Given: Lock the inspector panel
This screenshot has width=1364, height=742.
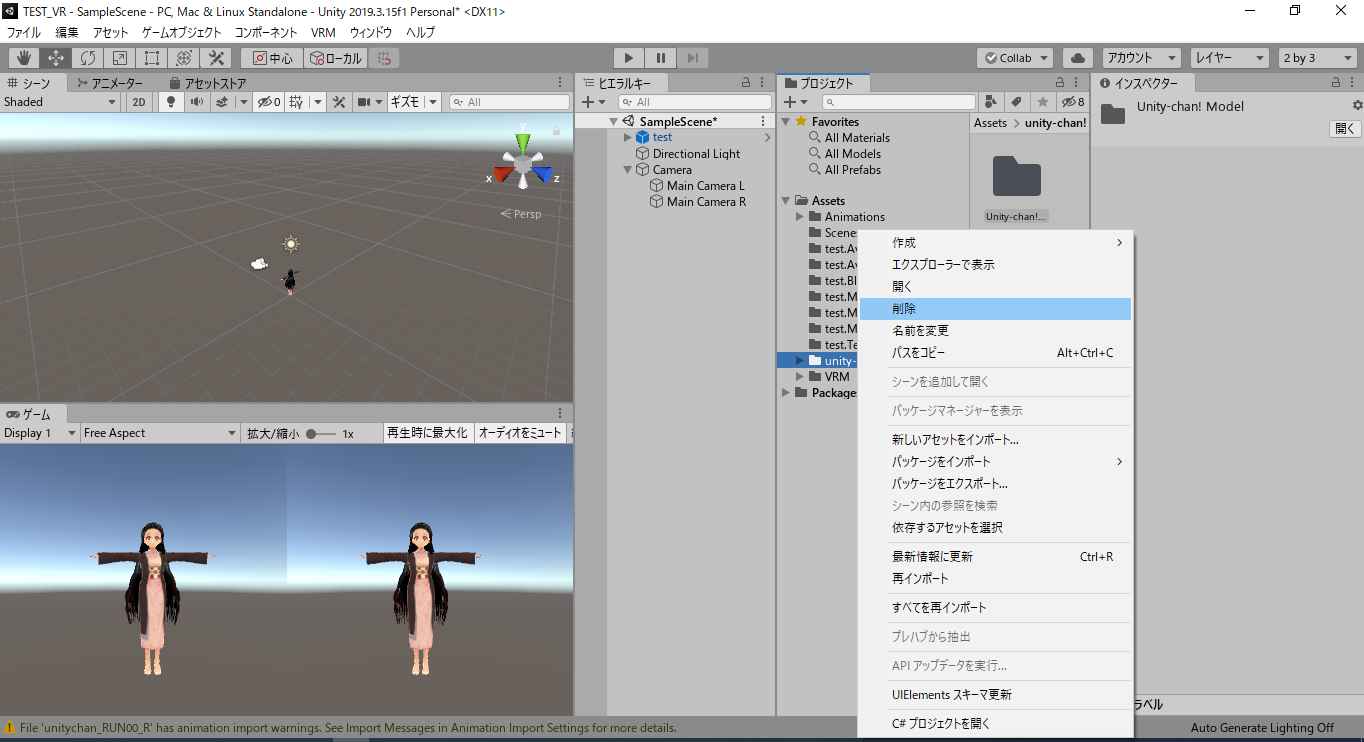Looking at the screenshot, I should coord(1334,83).
